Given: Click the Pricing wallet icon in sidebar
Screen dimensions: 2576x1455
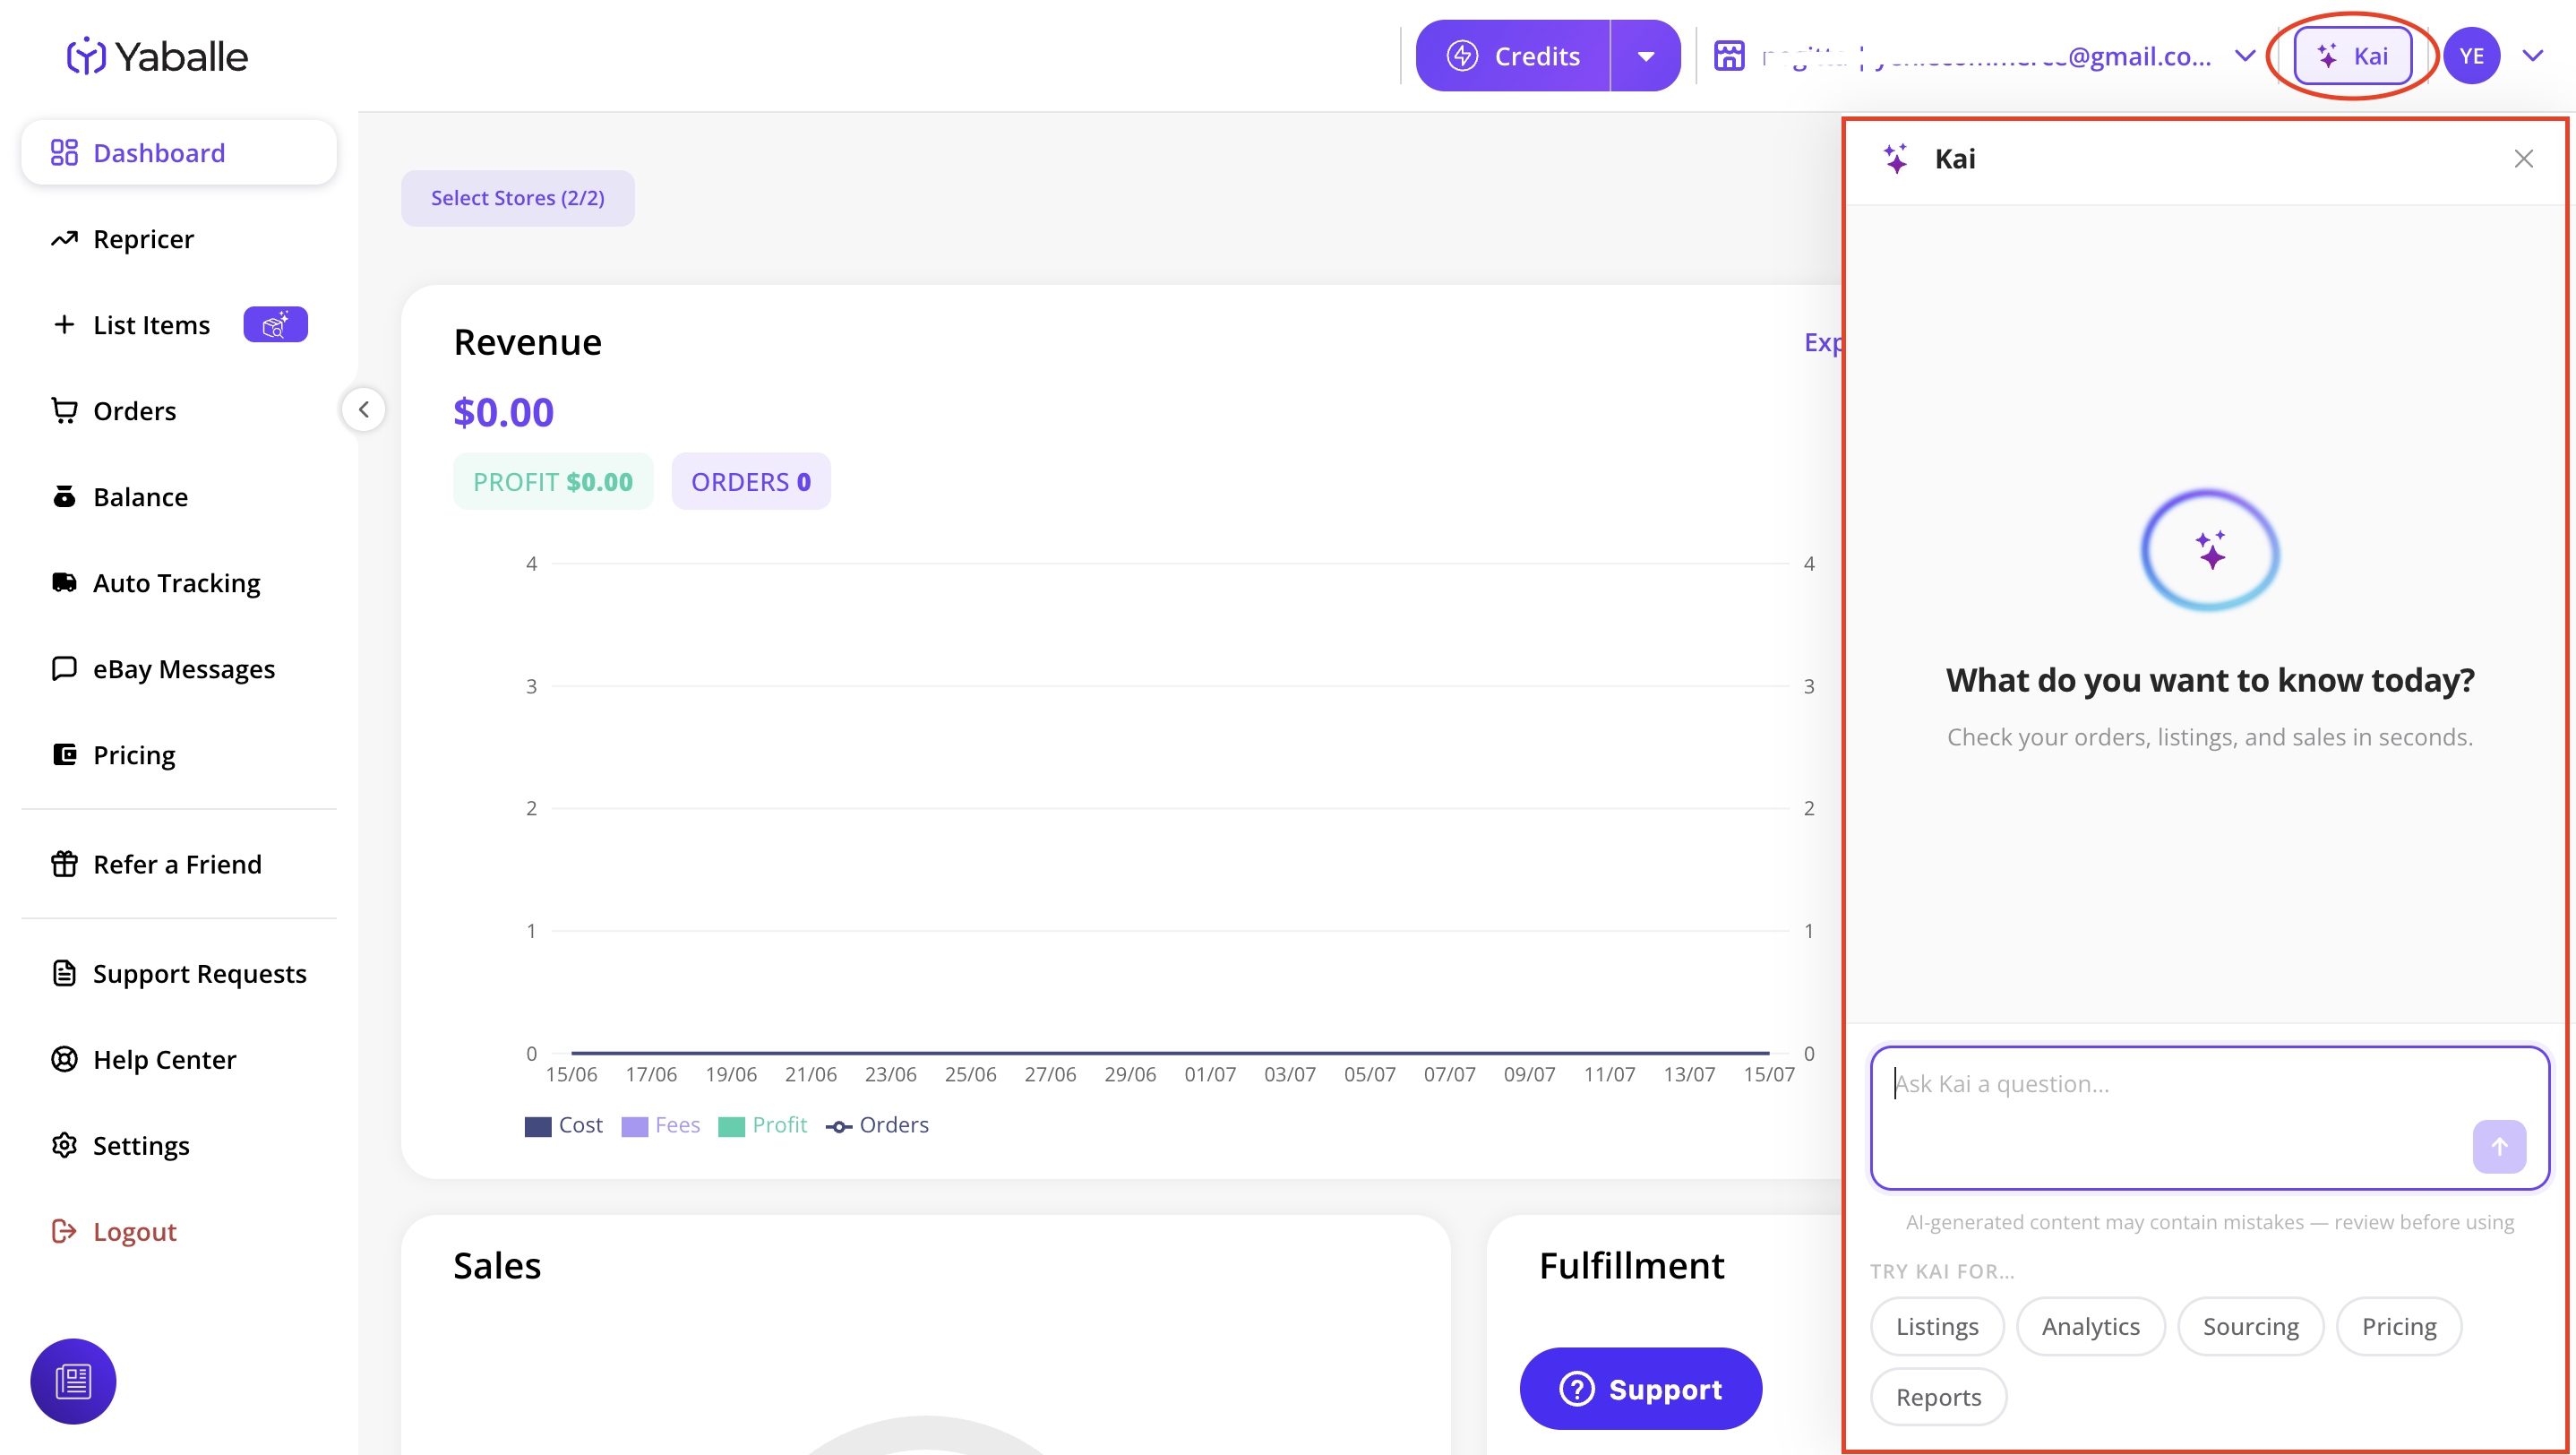Looking at the screenshot, I should tap(64, 755).
